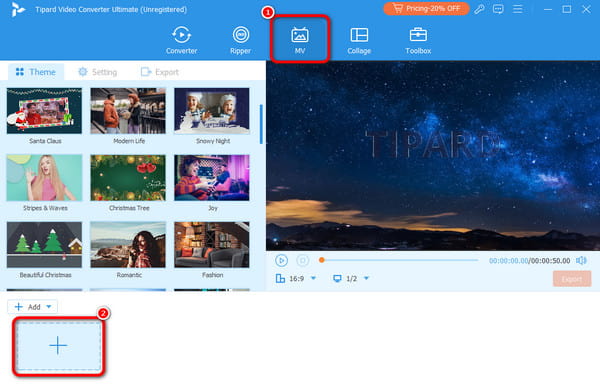Open the Converter module
The width and height of the screenshot is (600, 388).
click(181, 40)
